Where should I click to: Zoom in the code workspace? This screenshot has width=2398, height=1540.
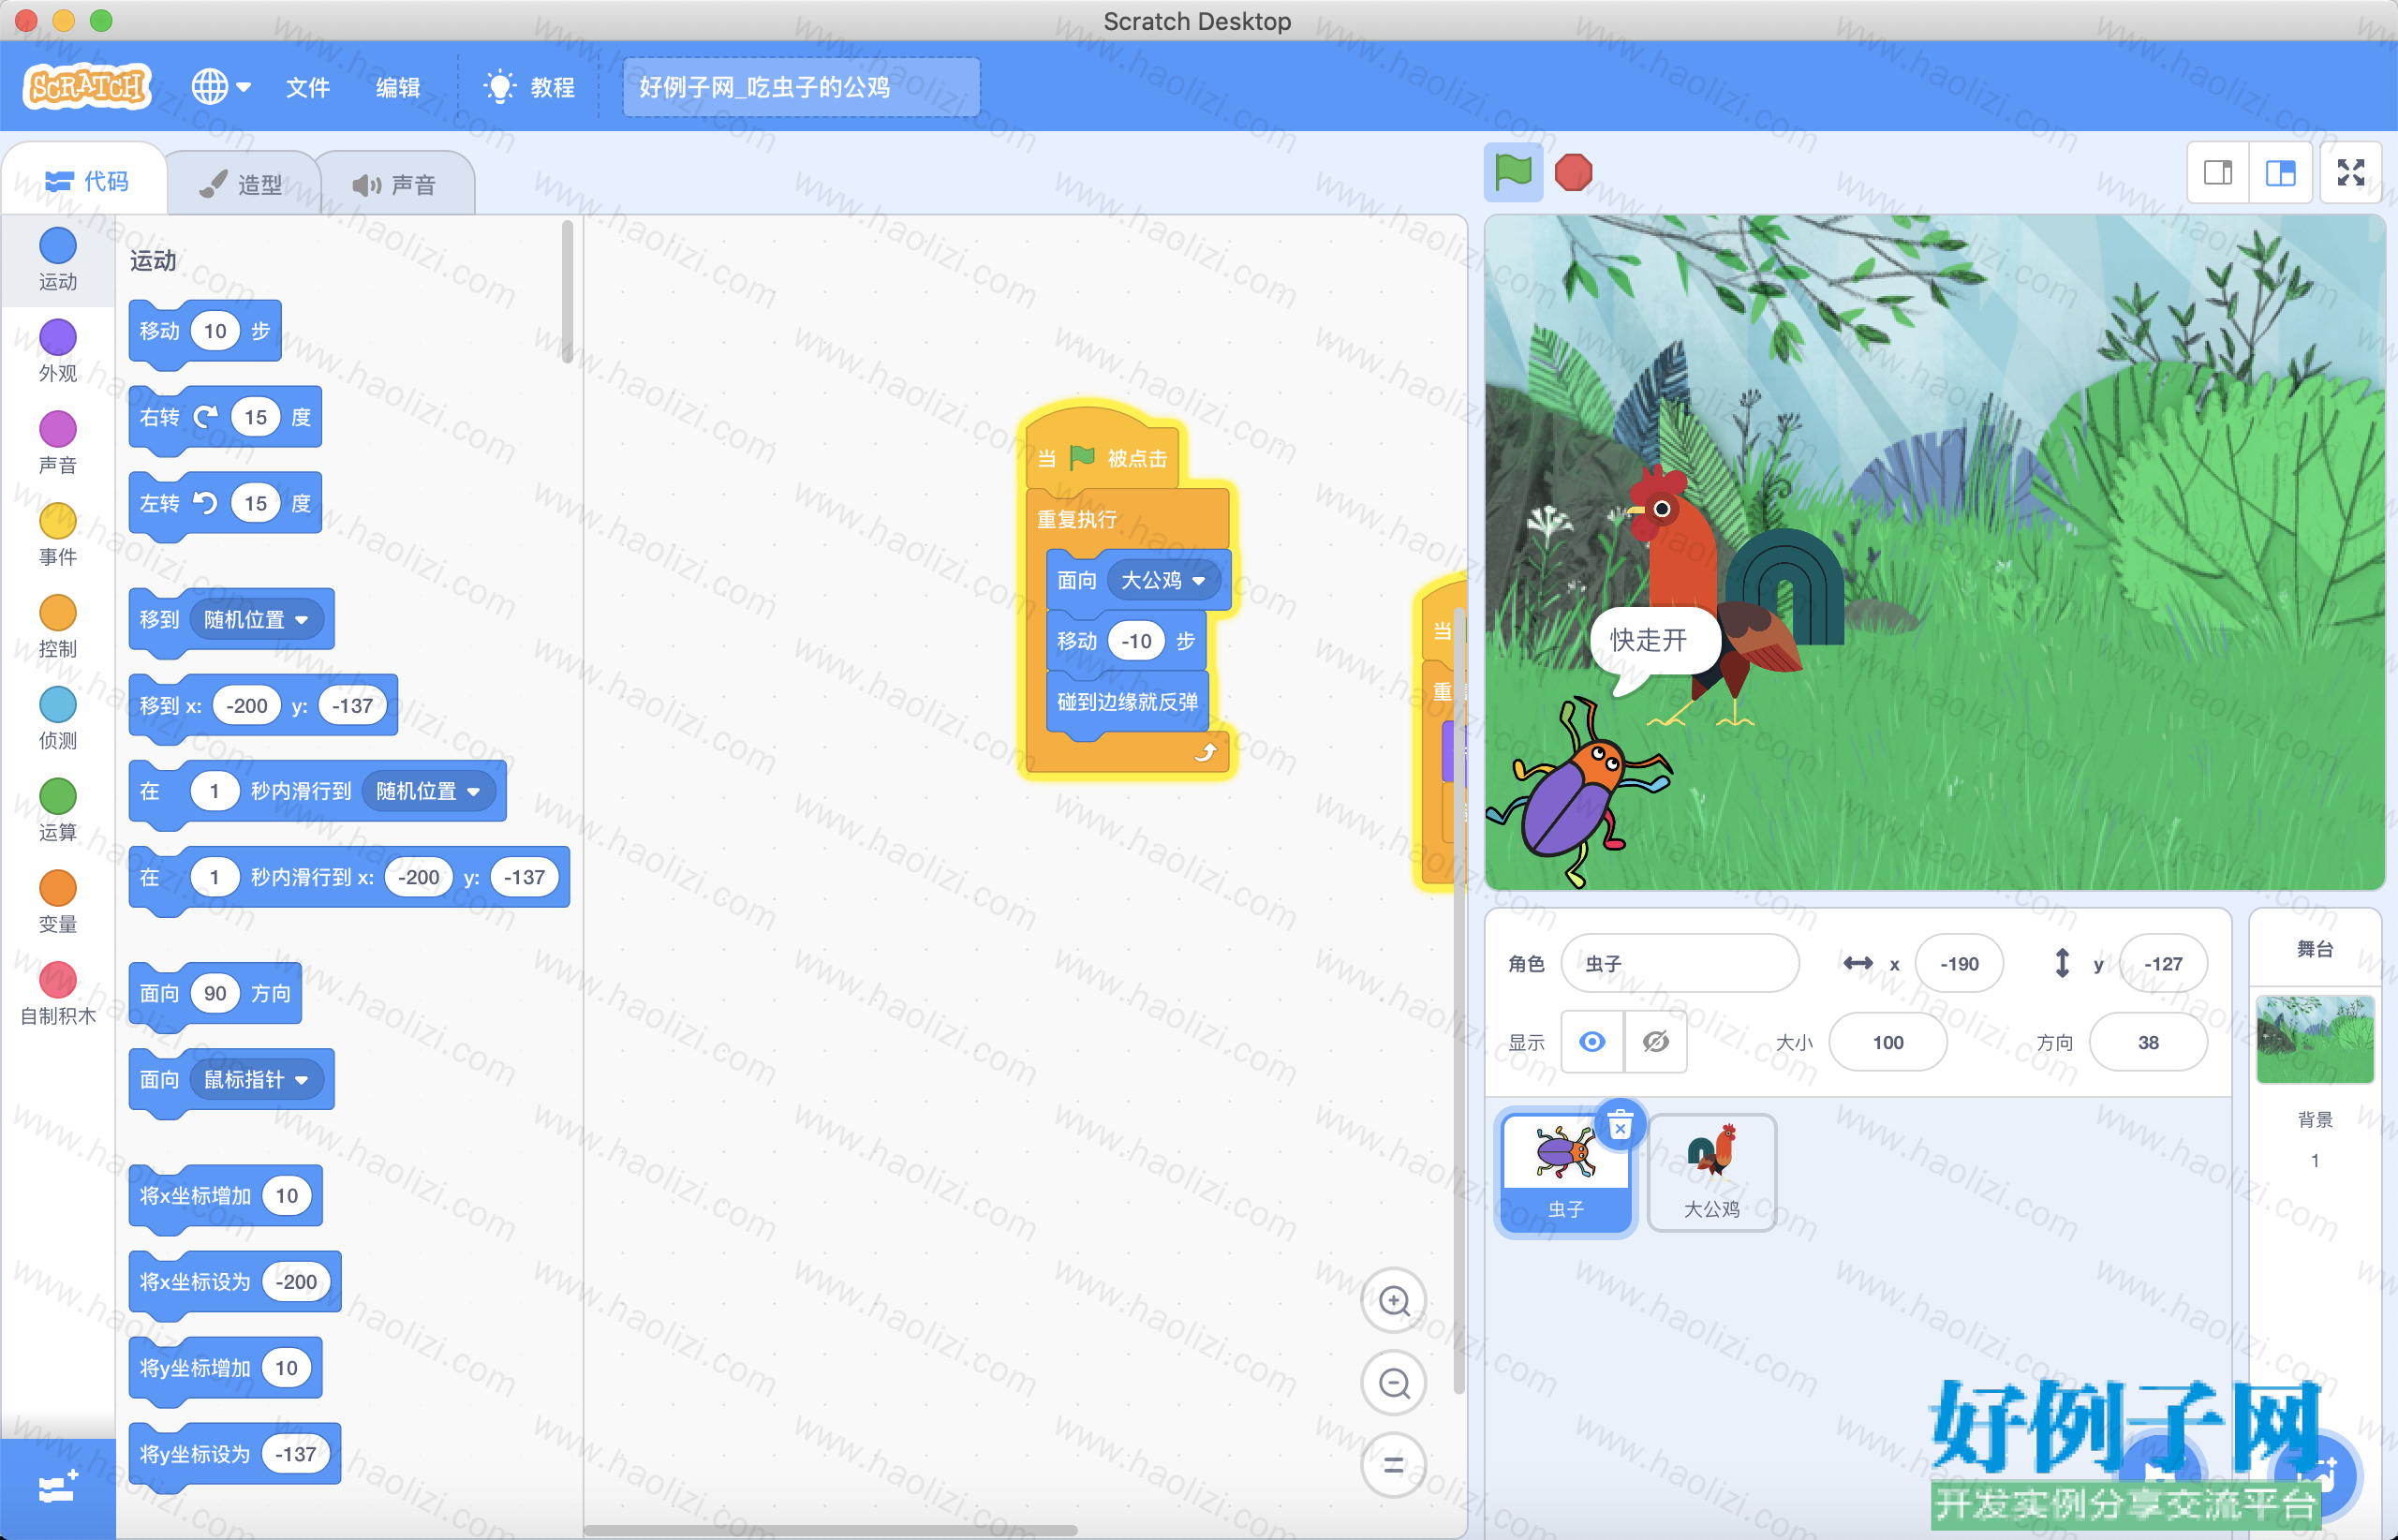pos(1394,1301)
